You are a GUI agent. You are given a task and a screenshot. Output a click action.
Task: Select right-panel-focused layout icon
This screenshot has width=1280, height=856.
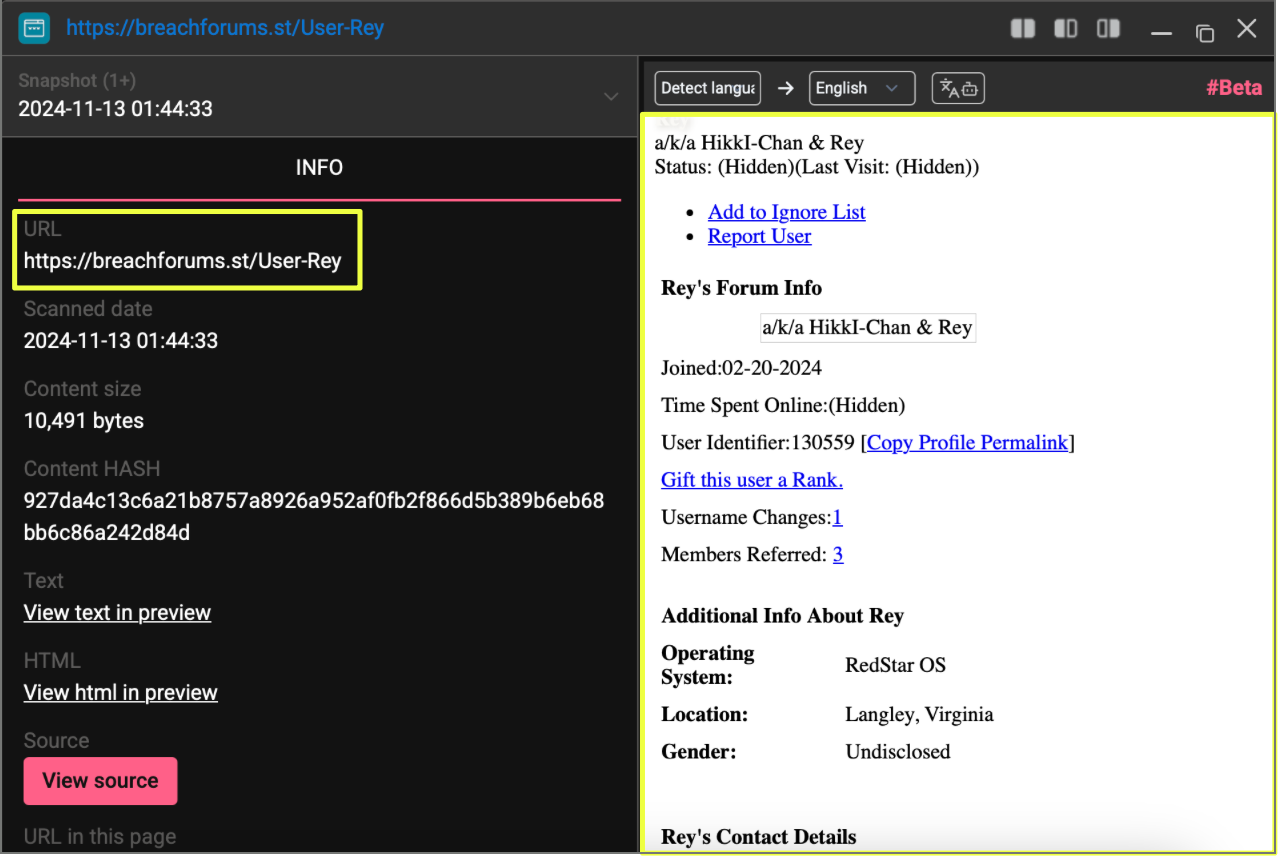pyautogui.click(x=1108, y=29)
